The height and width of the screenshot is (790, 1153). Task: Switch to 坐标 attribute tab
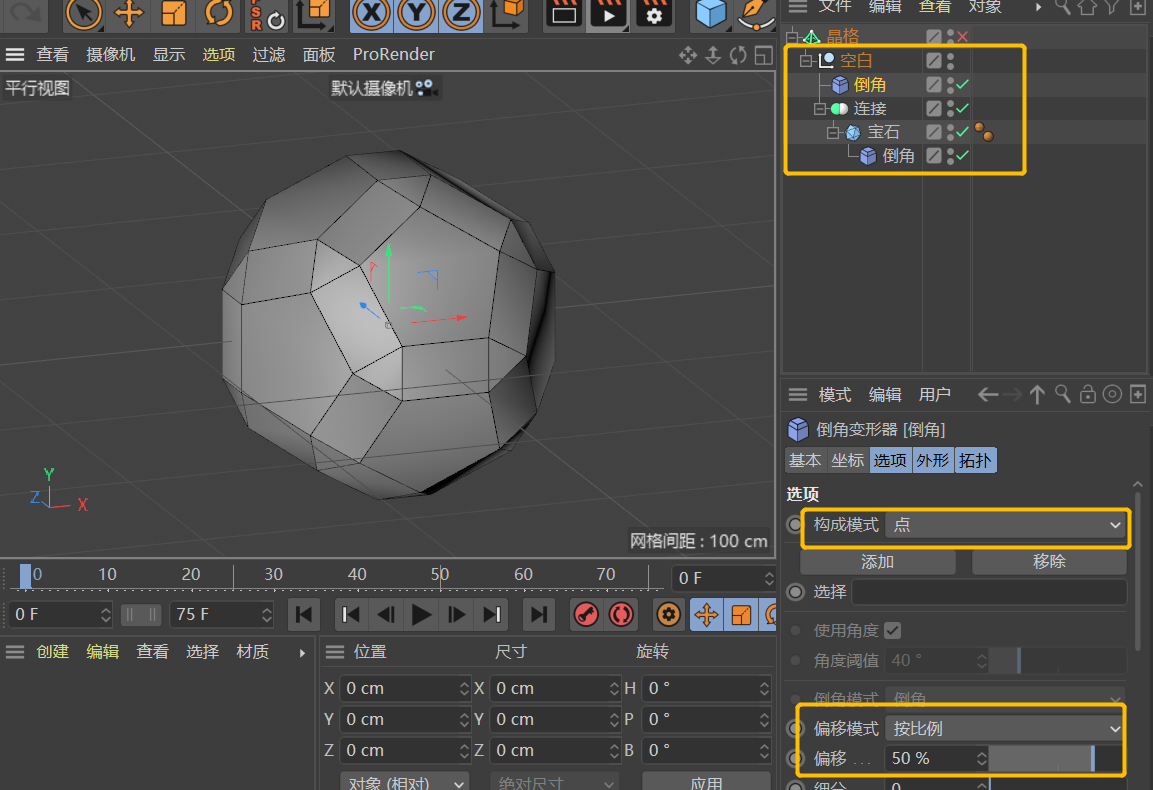(848, 460)
